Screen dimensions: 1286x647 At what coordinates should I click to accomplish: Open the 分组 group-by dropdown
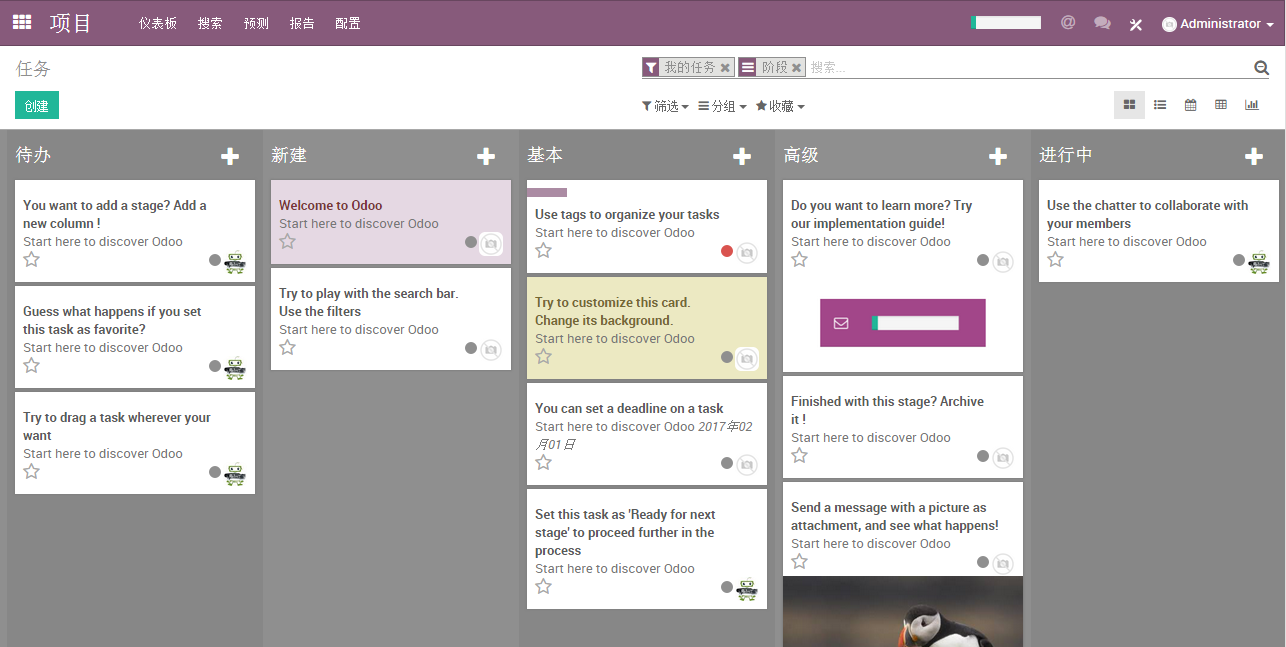coord(722,106)
